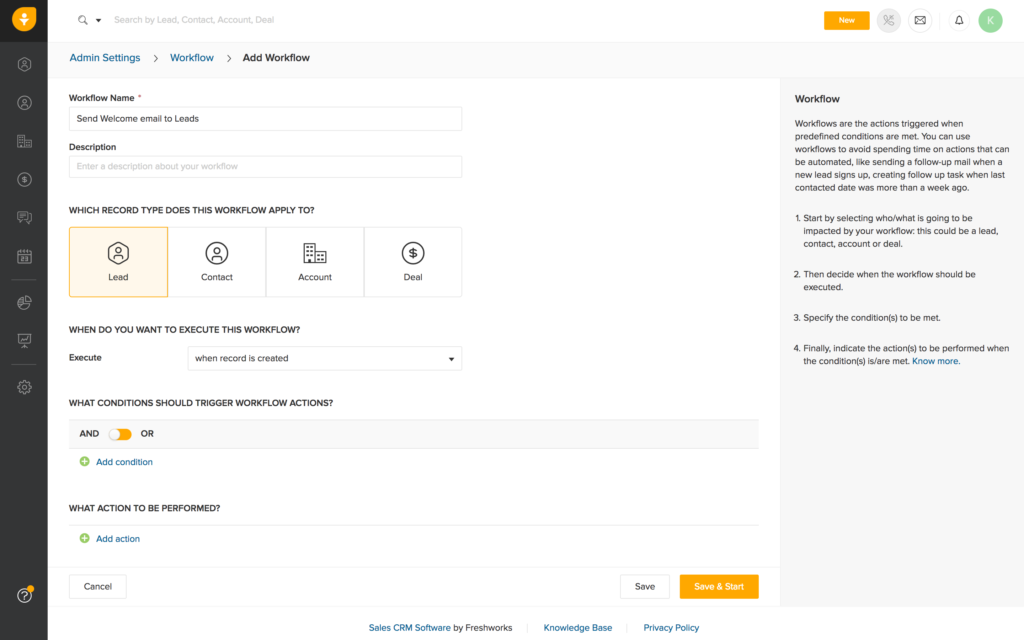1024x640 pixels.
Task: Open the search filter dropdown arrow
Action: [98, 20]
